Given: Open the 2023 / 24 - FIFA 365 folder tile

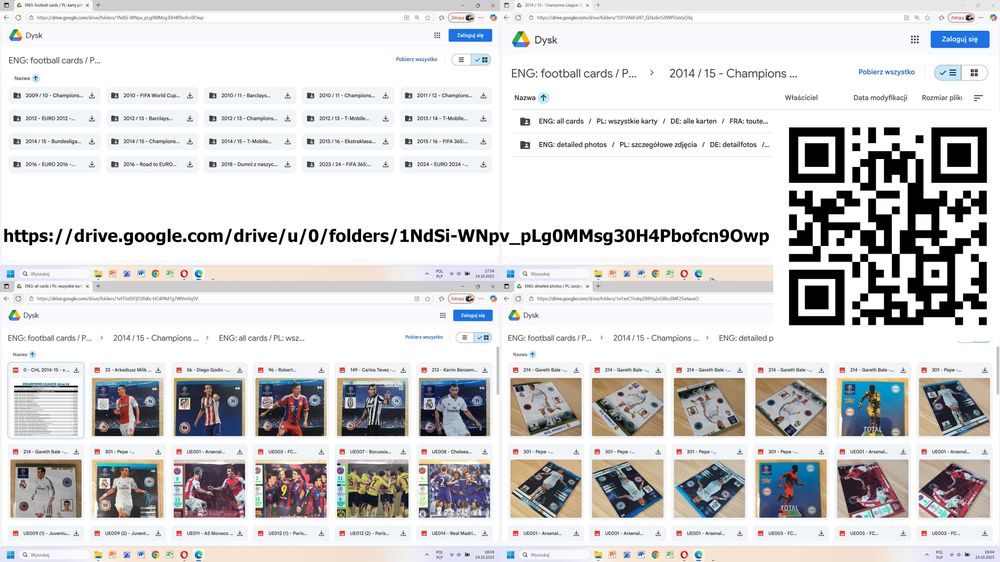Looking at the screenshot, I should [x=348, y=165].
